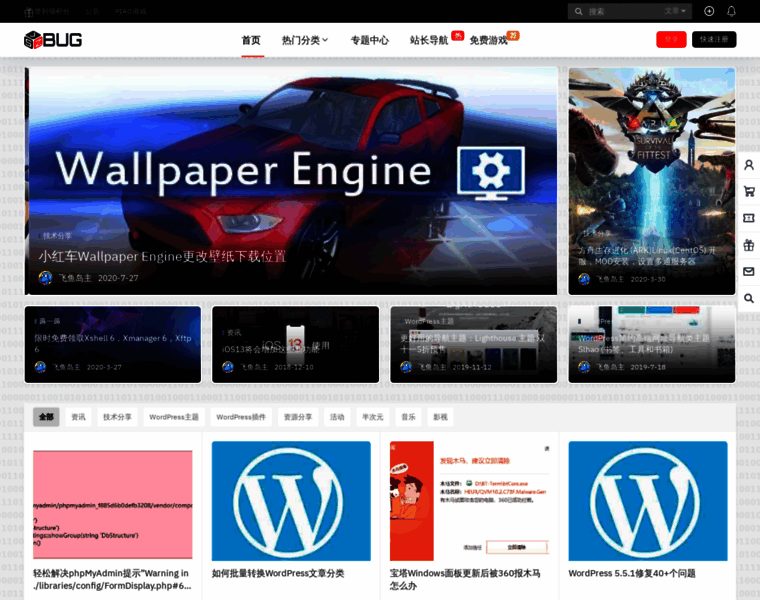This screenshot has height=600, width=760.
Task: Click the coupon ticket icon in side toolbar
Action: [x=749, y=218]
